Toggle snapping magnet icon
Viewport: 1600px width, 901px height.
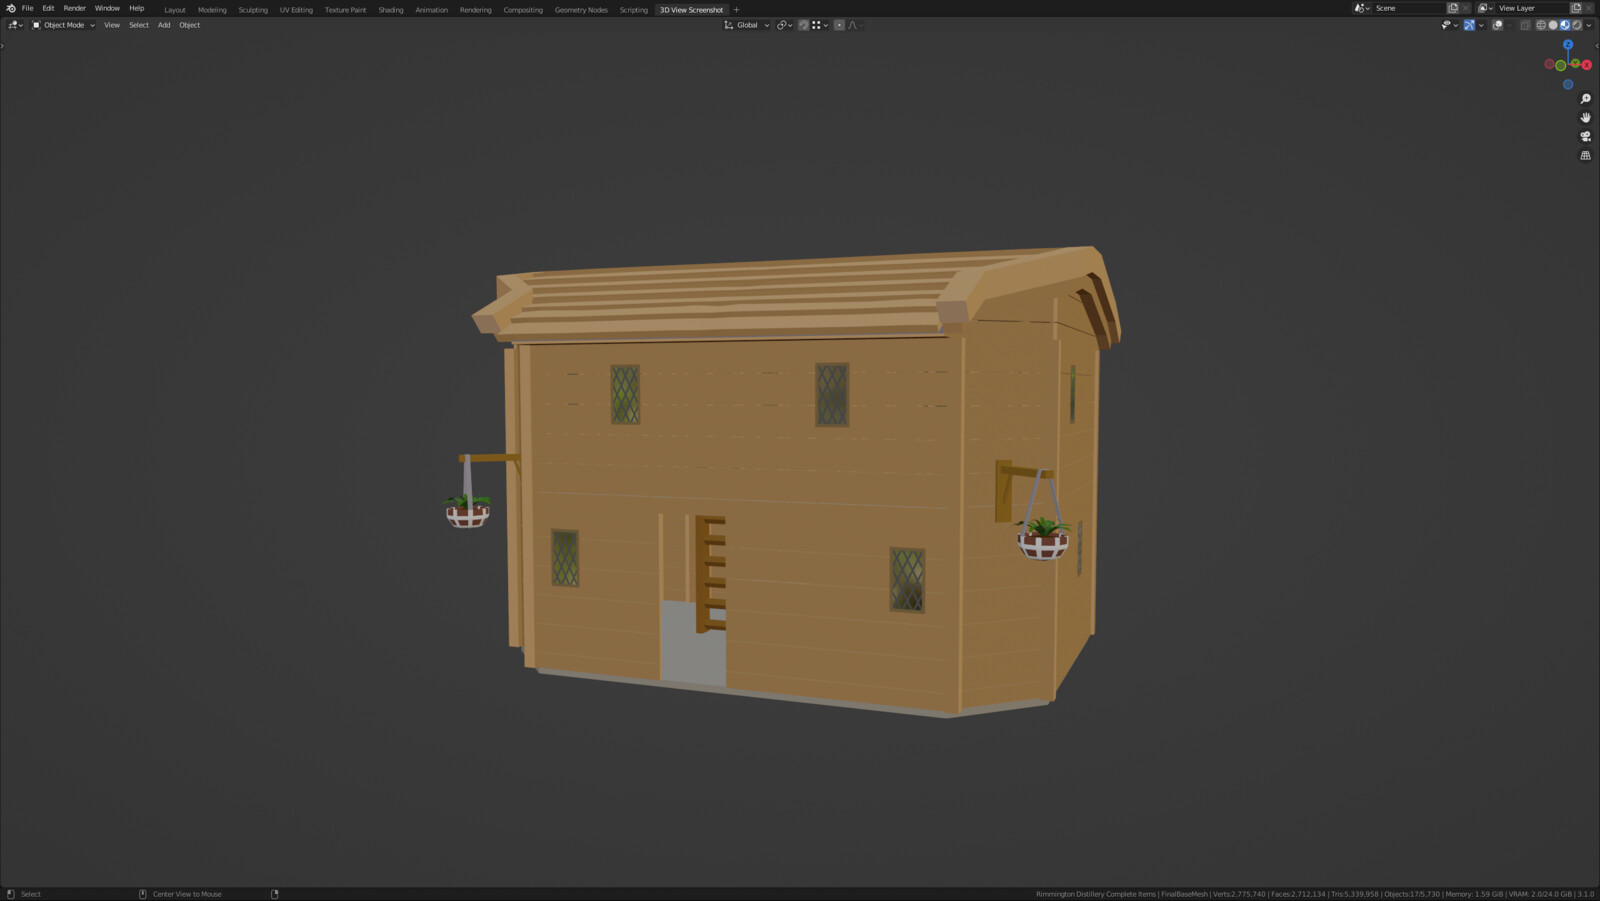pyautogui.click(x=803, y=25)
